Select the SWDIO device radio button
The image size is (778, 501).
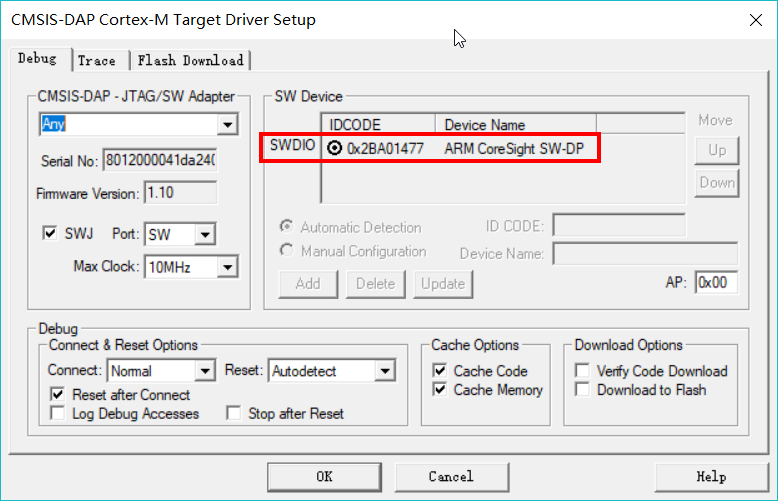tap(334, 148)
